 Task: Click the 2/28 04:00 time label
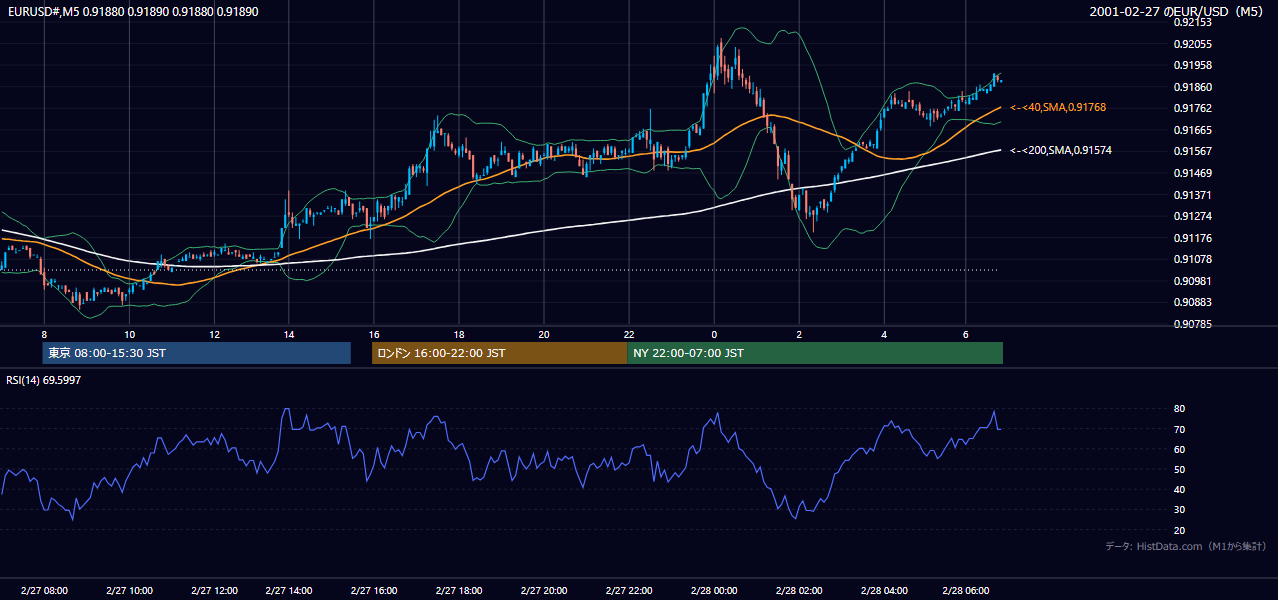pyautogui.click(x=884, y=591)
